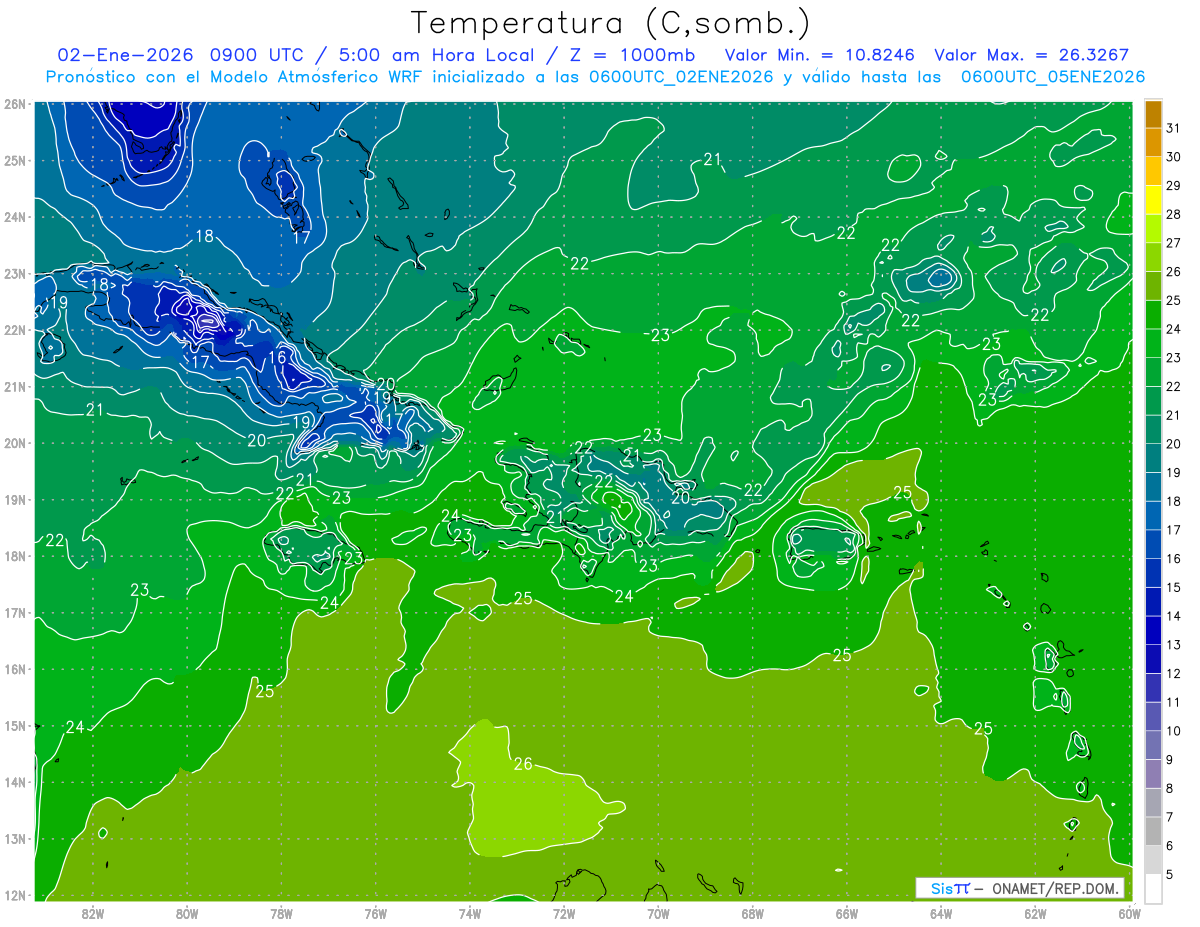The width and height of the screenshot is (1200, 927).
Task: Click the initialization stamp "0600UTC_02ENE2026"
Action: click(676, 76)
